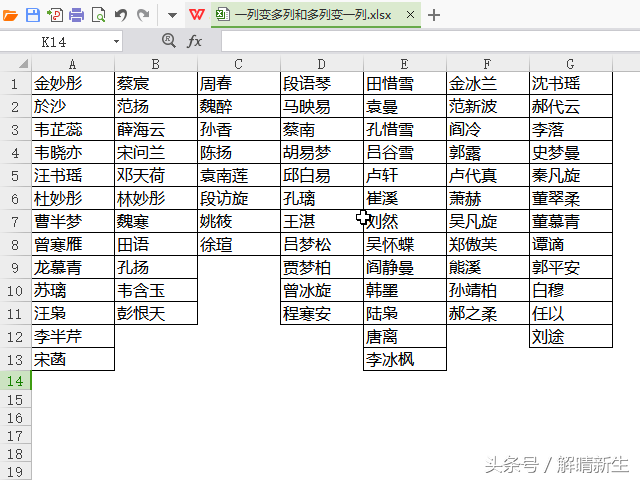Select cell containing 邓天荷
The height and width of the screenshot is (480, 640).
tap(156, 176)
